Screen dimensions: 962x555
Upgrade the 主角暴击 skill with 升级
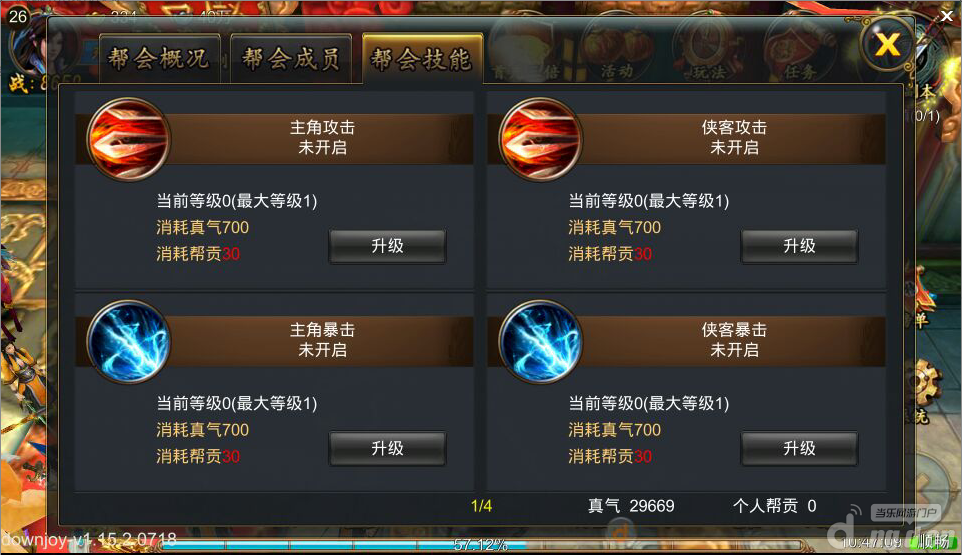[x=387, y=448]
